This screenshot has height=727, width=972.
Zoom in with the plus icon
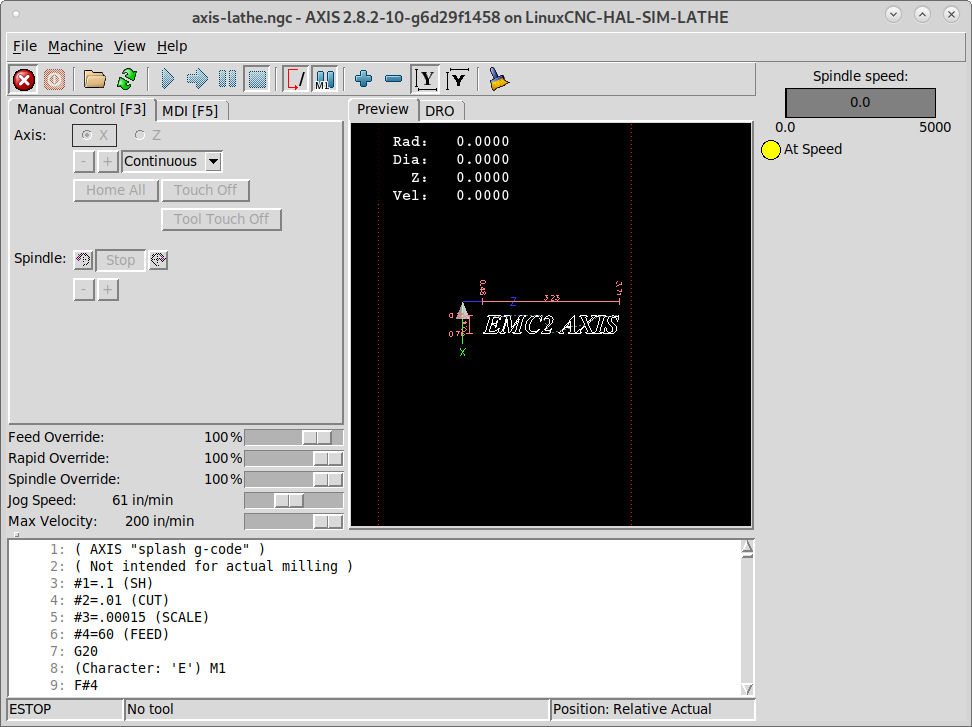tap(364, 79)
